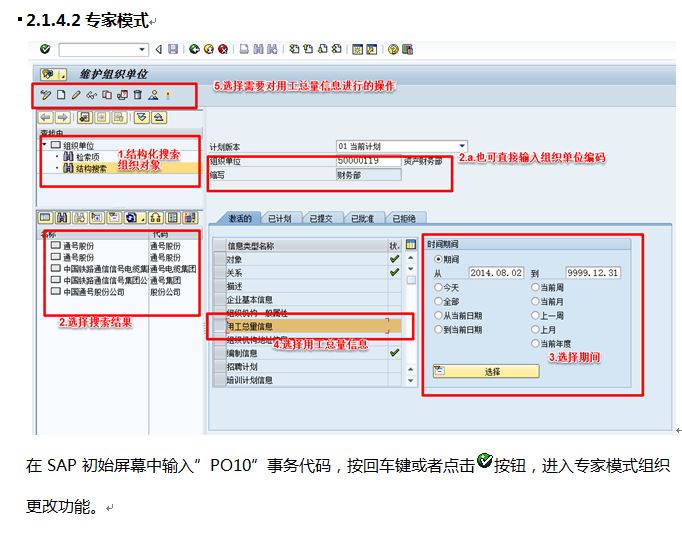
Task: Click the Customize Local Layout icon
Action: pos(408,49)
